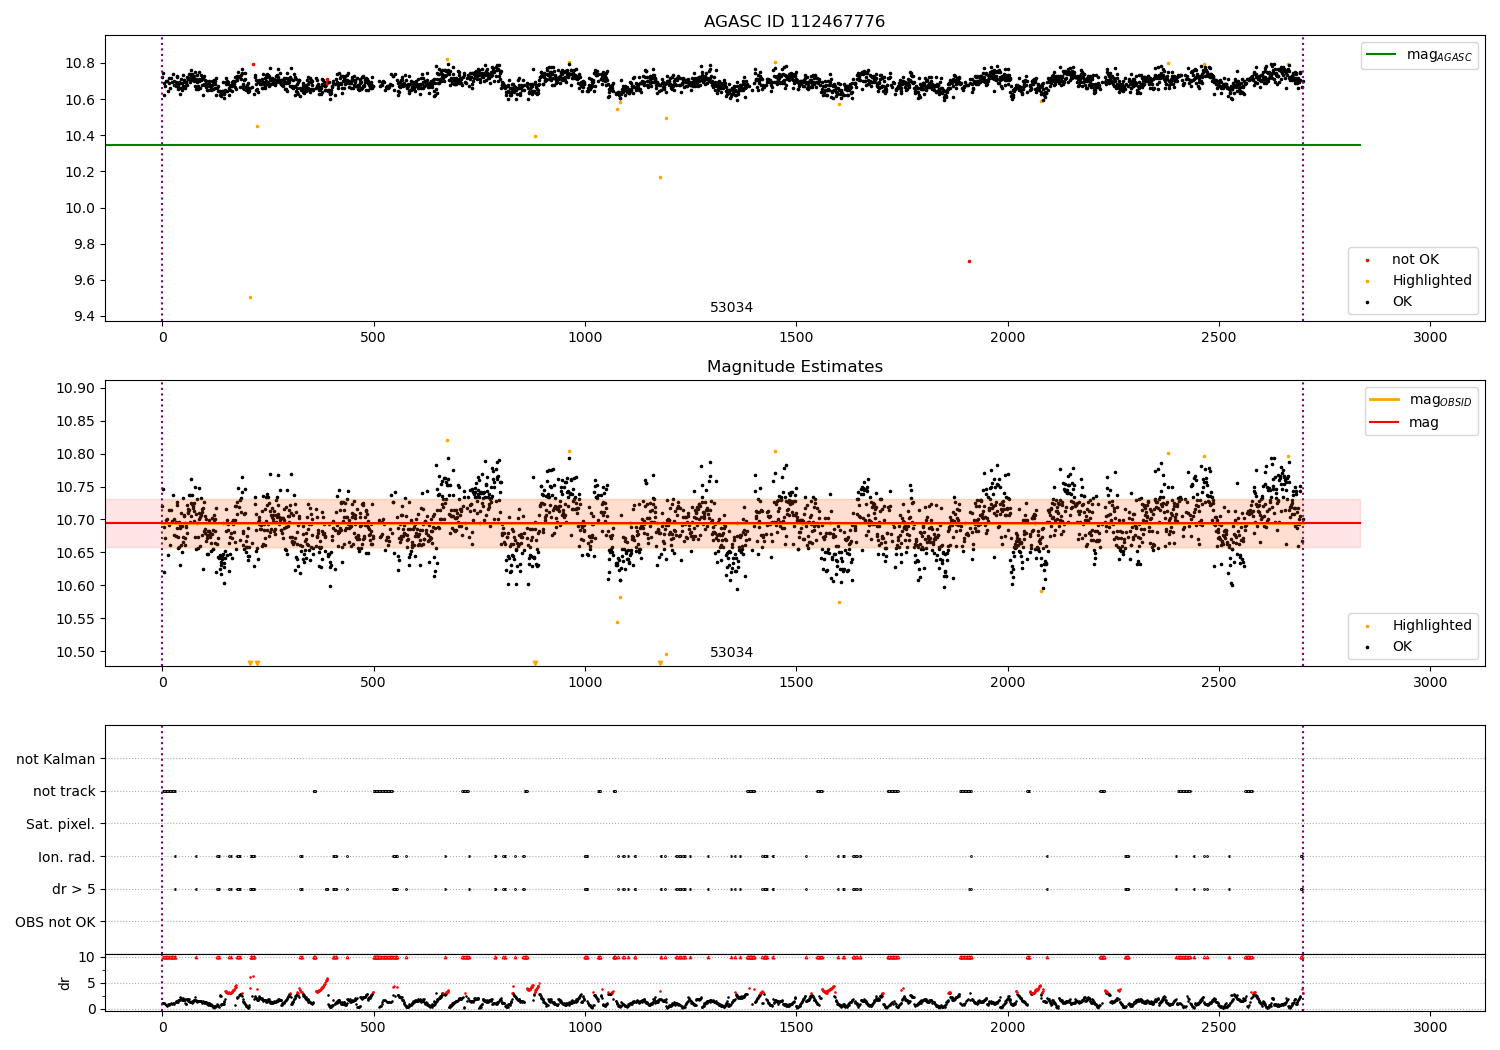
Task: Click the 'dr > 5' row label
Action: click(x=74, y=889)
